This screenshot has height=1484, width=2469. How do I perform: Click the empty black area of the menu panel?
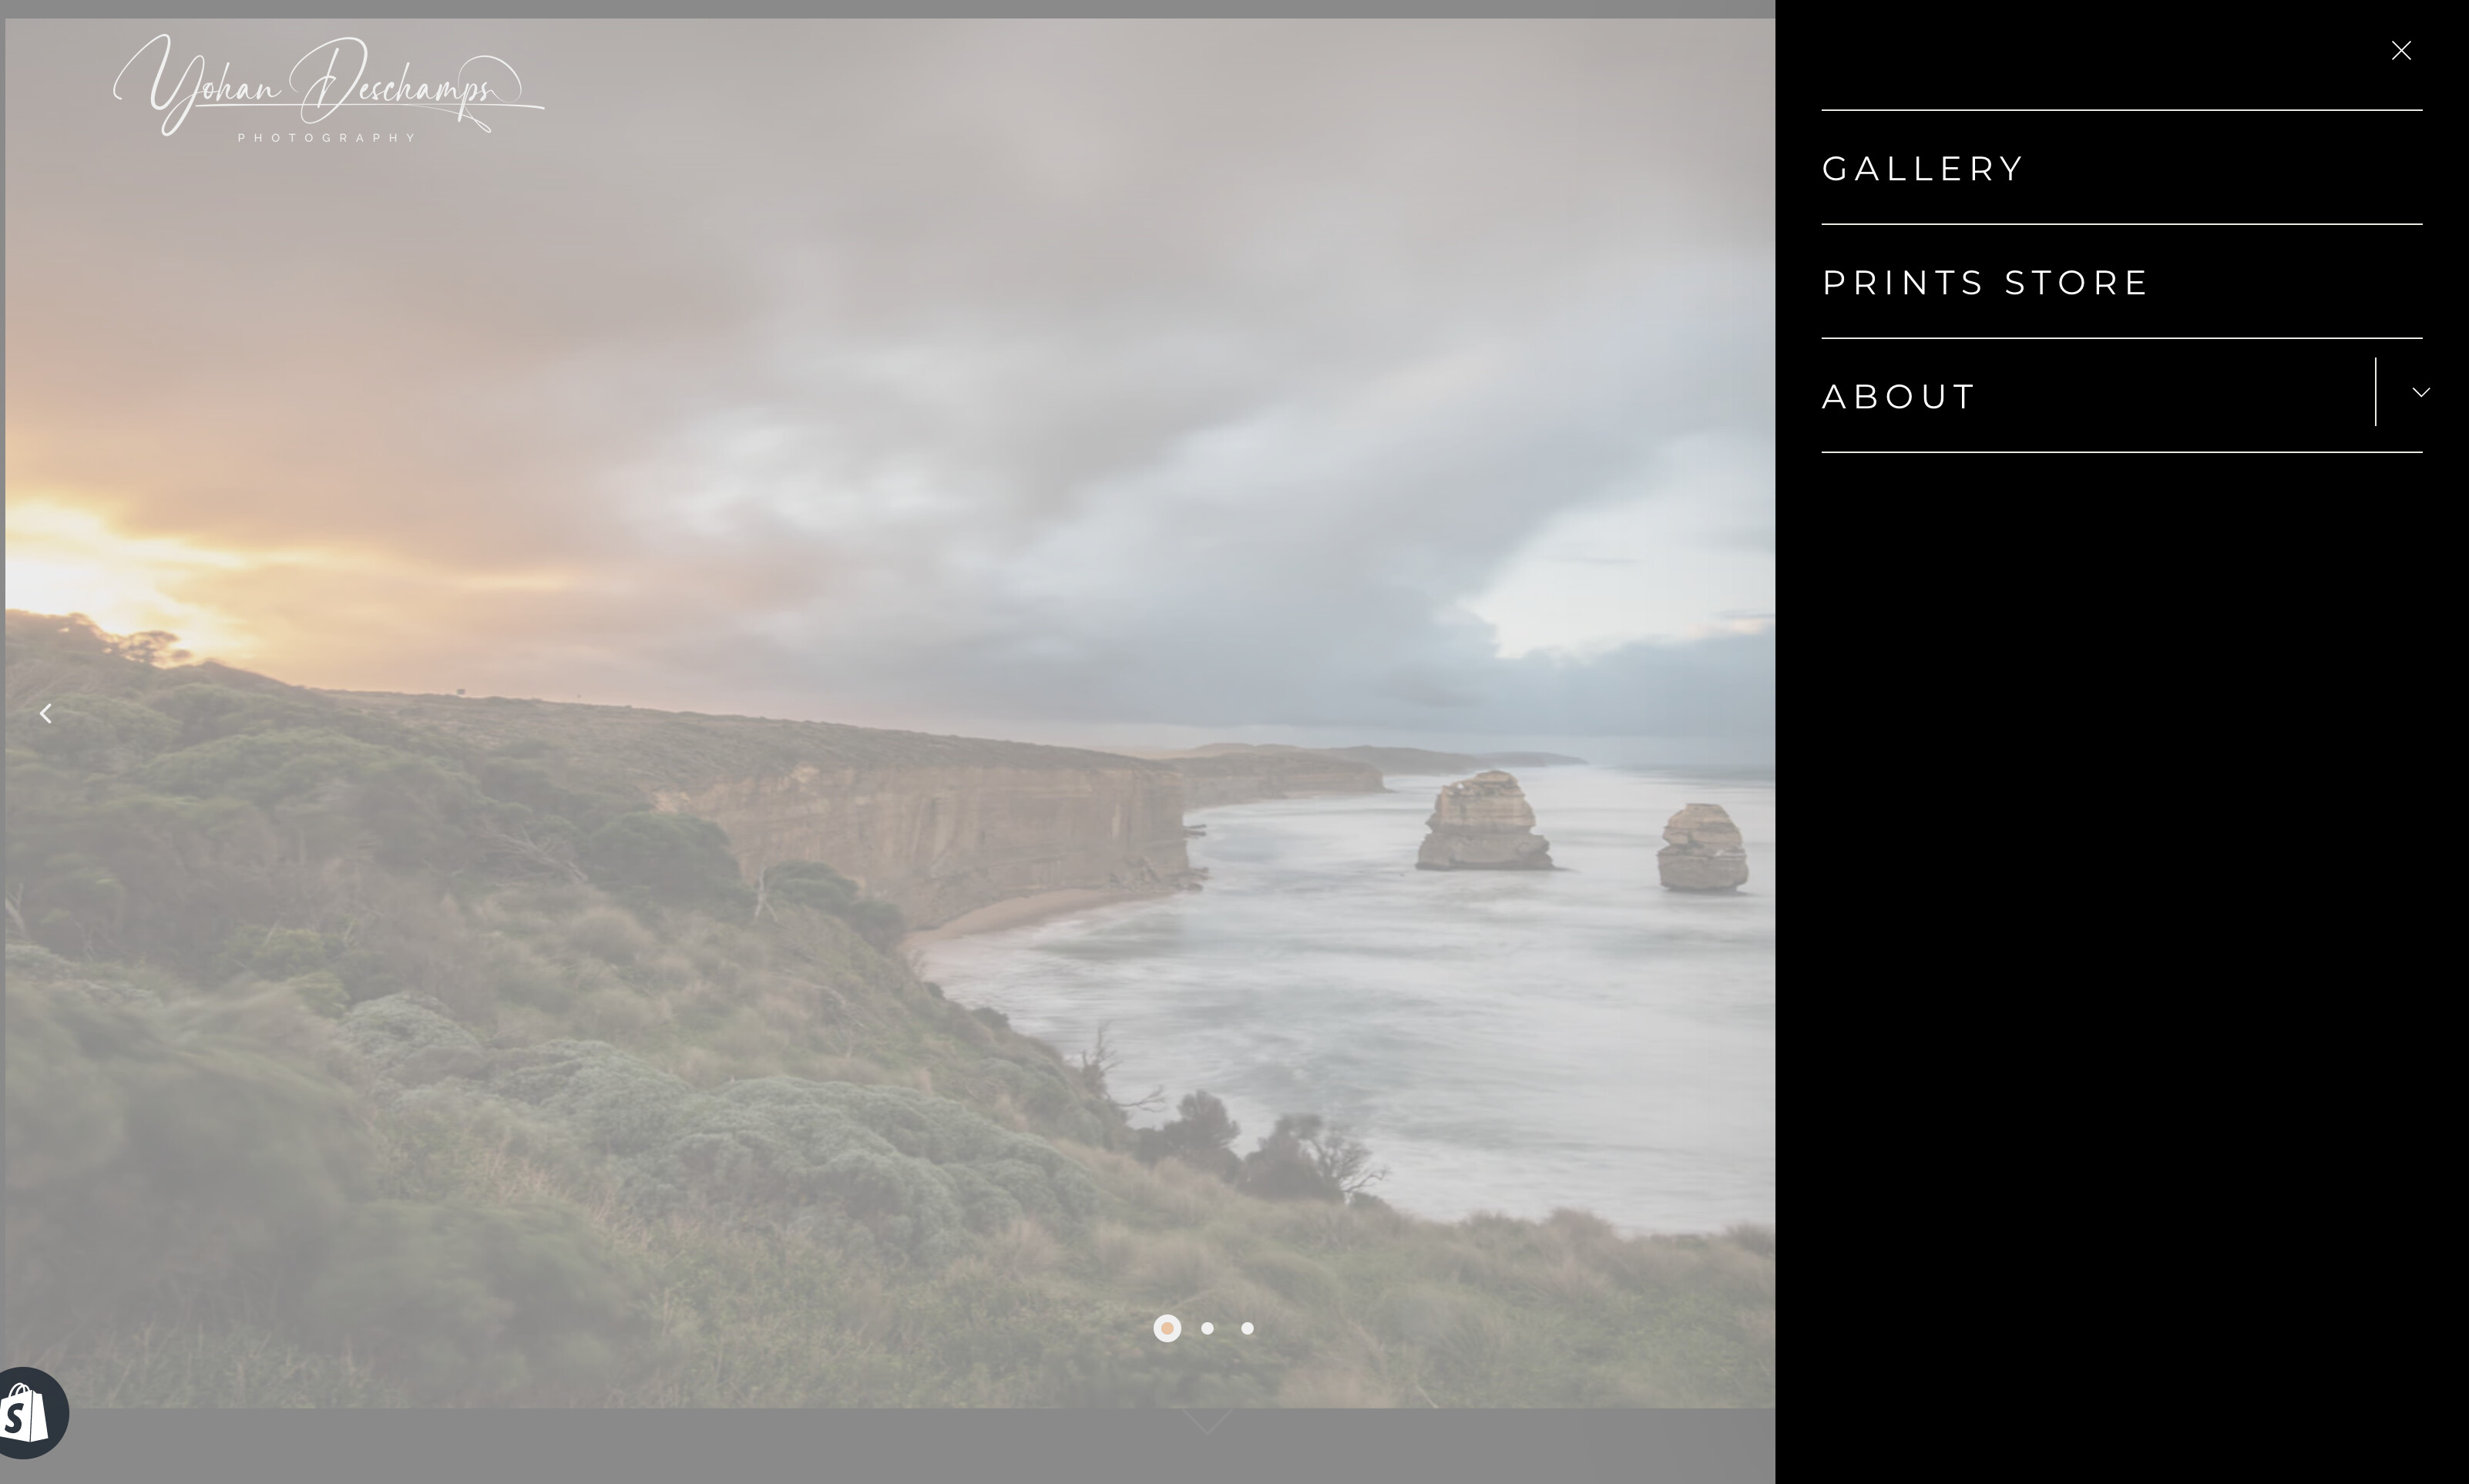click(x=2120, y=950)
